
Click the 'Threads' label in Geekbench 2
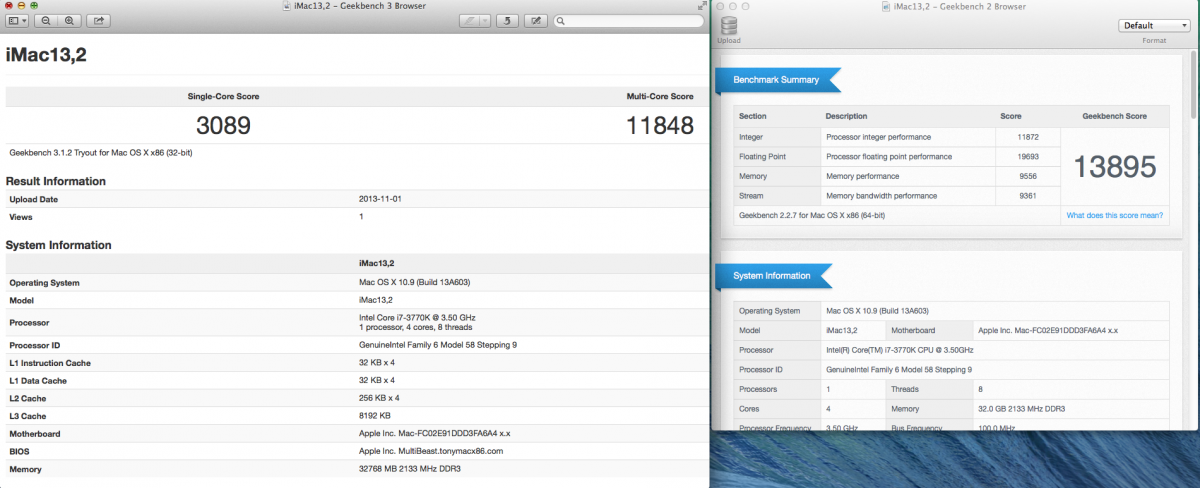click(904, 389)
